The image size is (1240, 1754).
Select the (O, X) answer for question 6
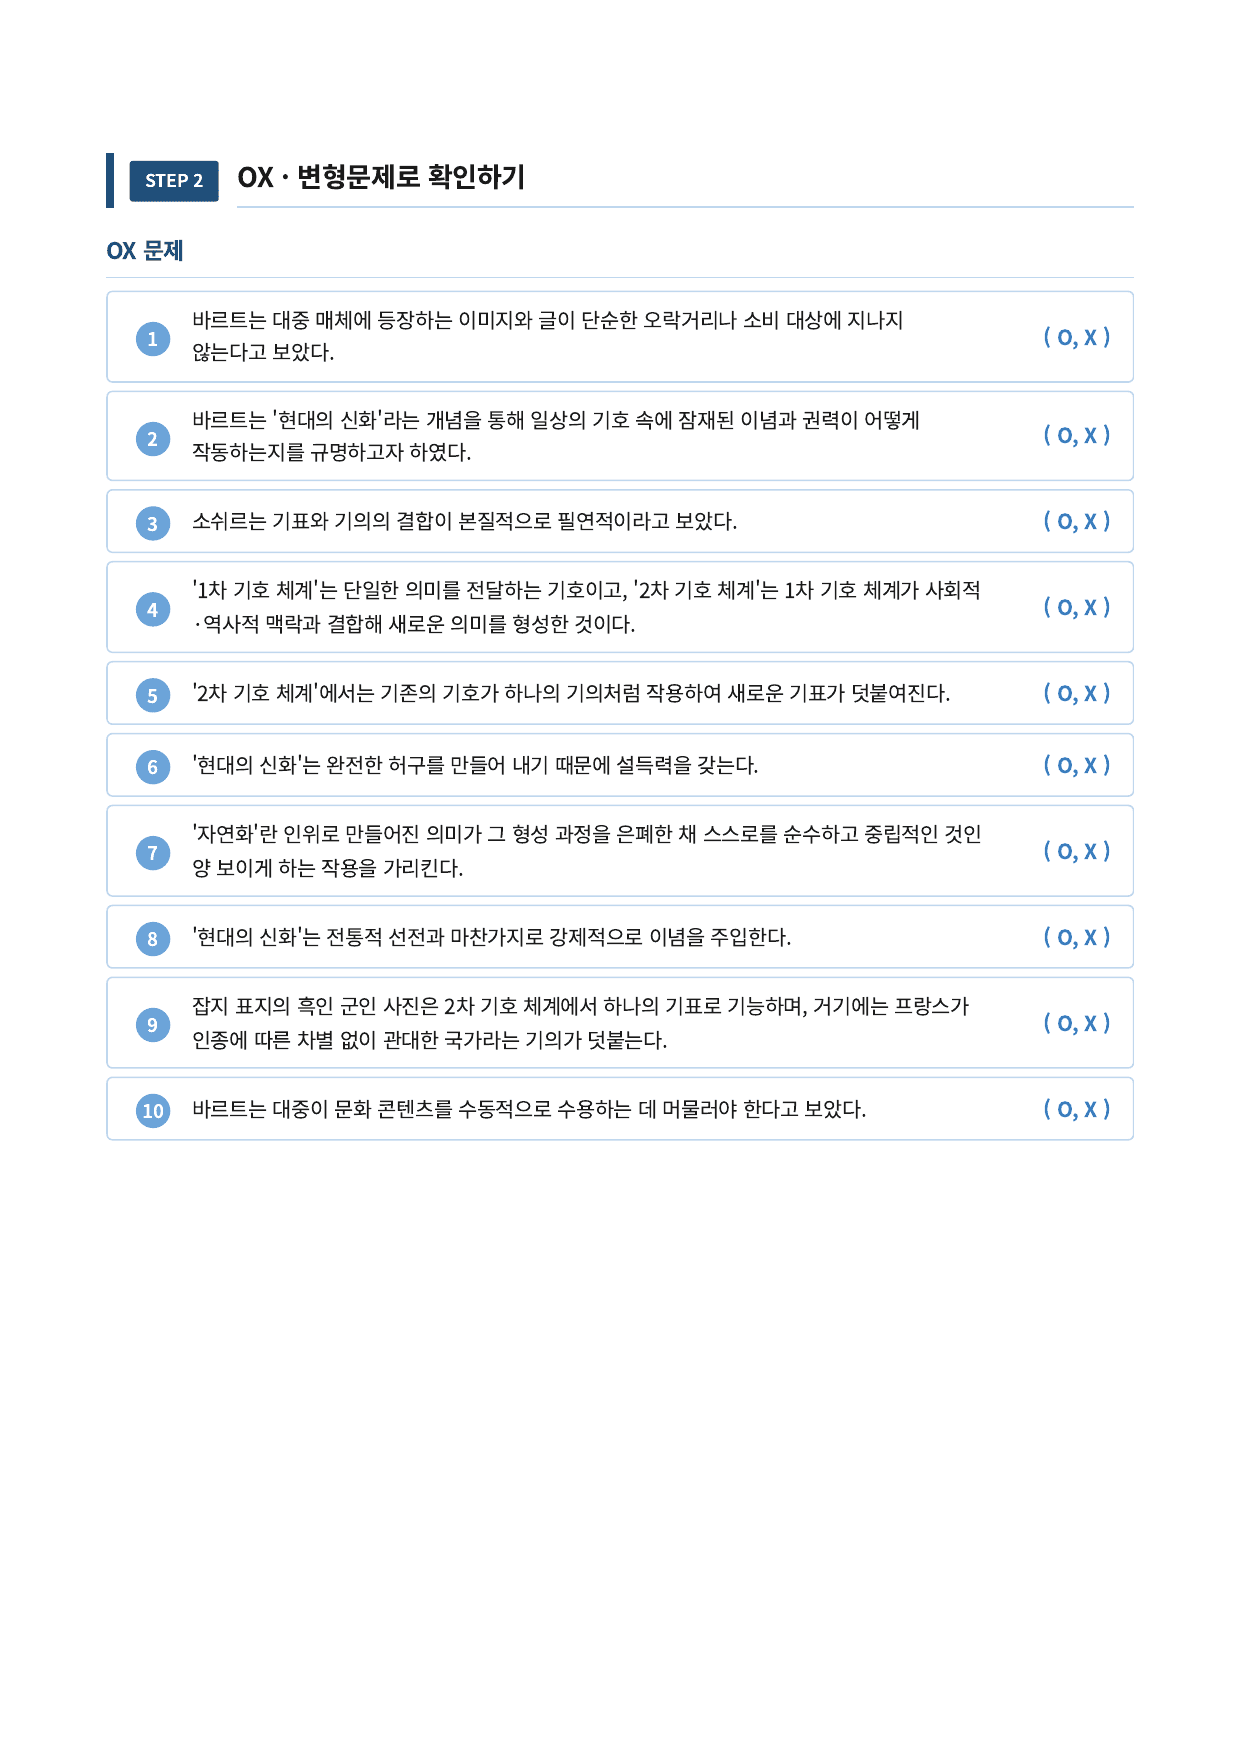pos(1077,765)
